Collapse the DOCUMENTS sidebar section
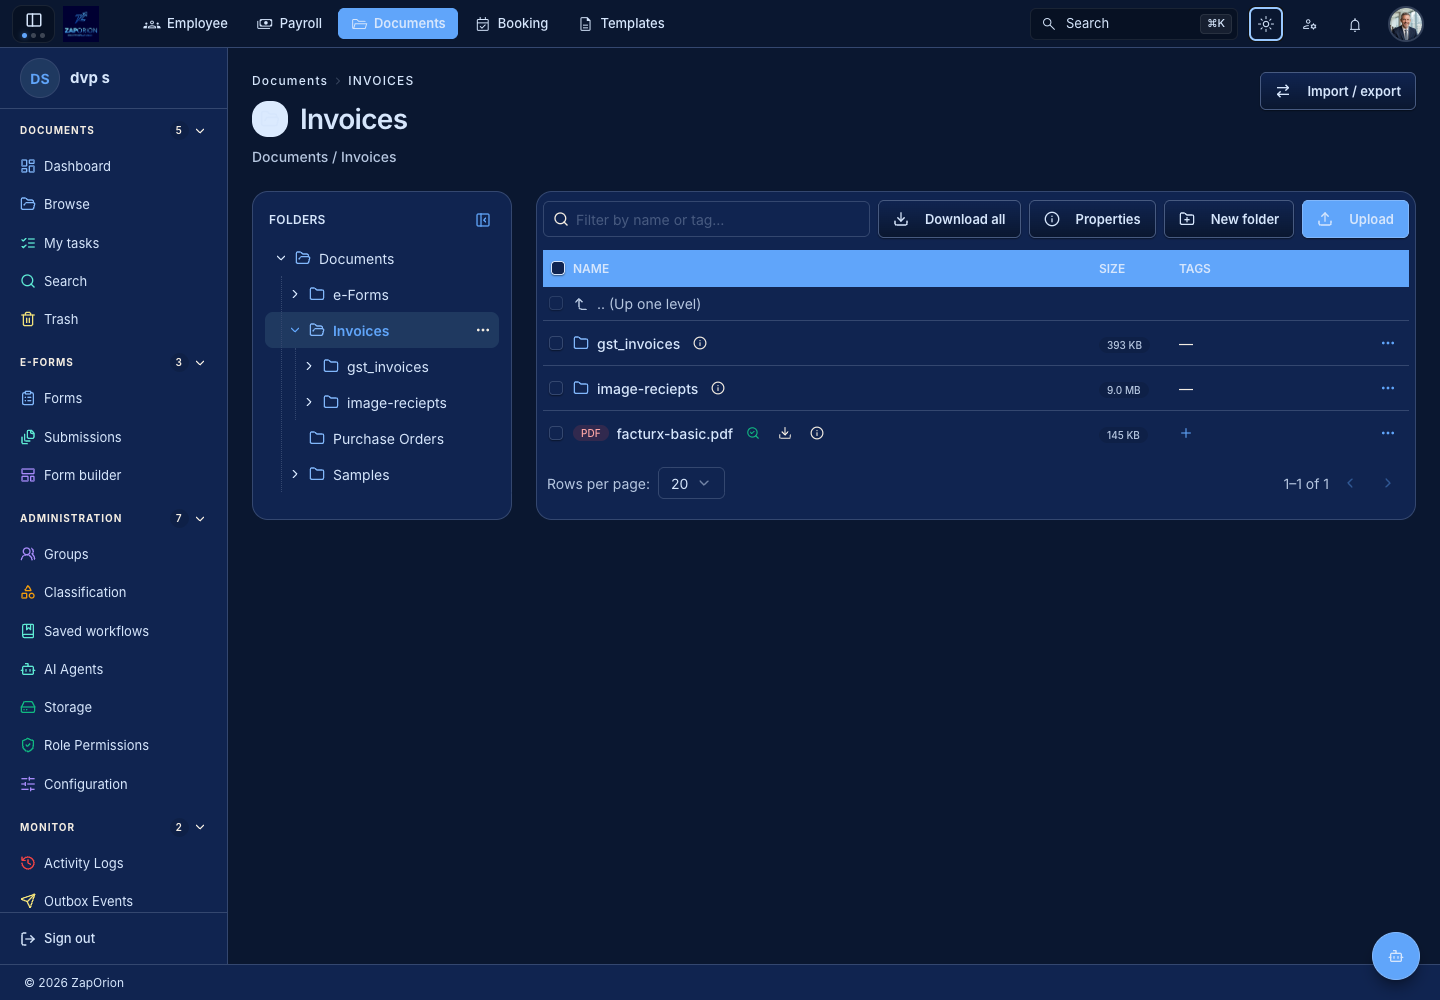 (200, 130)
